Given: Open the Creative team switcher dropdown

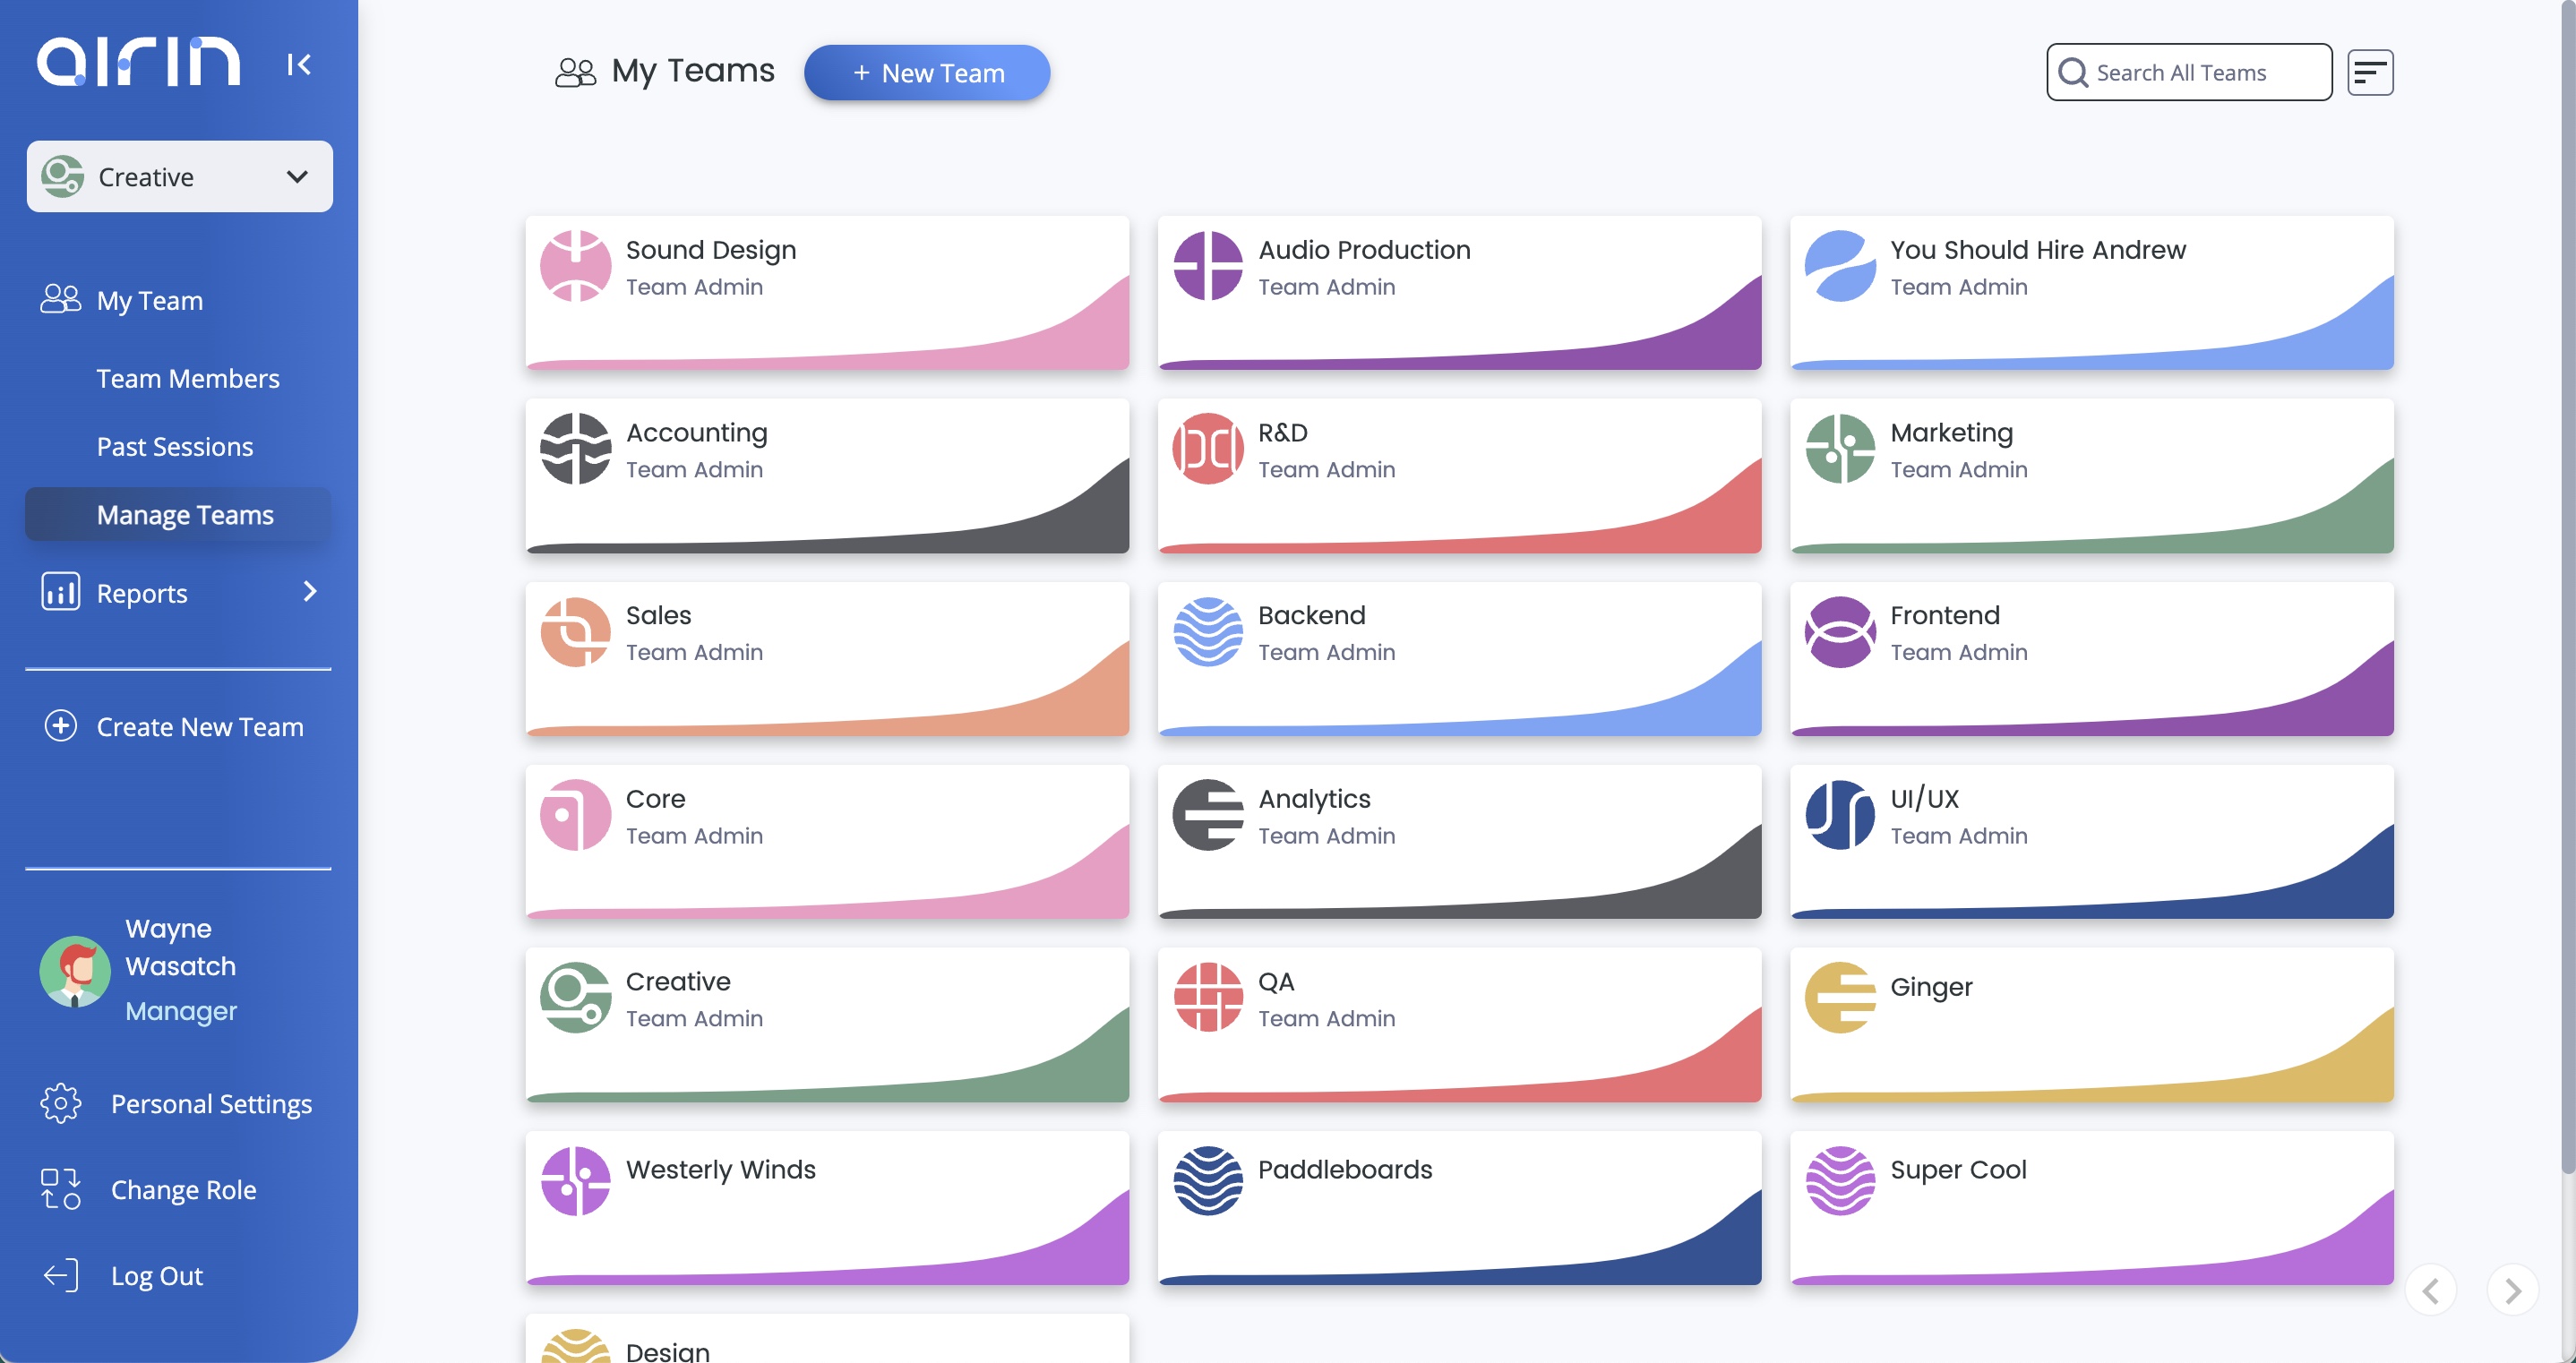Looking at the screenshot, I should [180, 176].
